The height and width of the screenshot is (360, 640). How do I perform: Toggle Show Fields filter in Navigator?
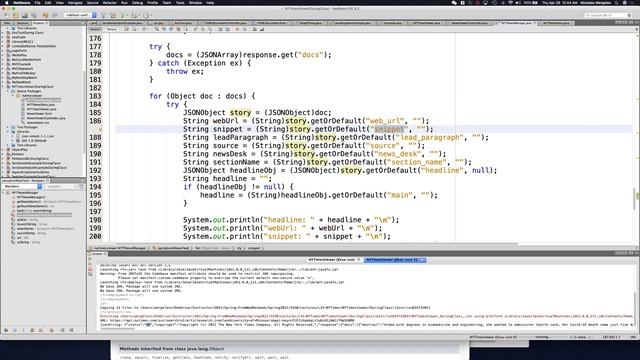15,330
